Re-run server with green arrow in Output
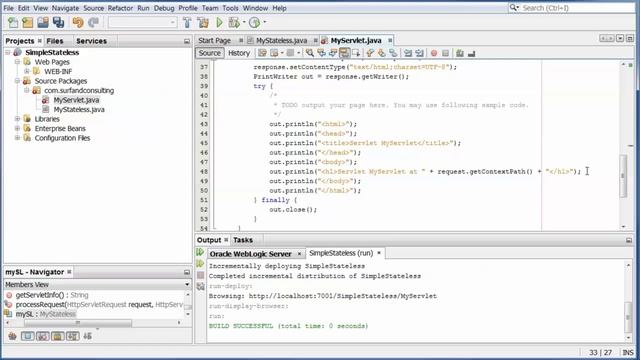The image size is (640, 360). (200, 252)
